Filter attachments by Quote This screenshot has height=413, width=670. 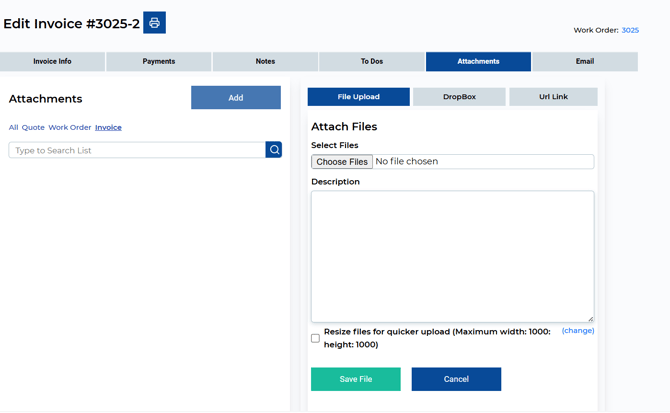[33, 128]
